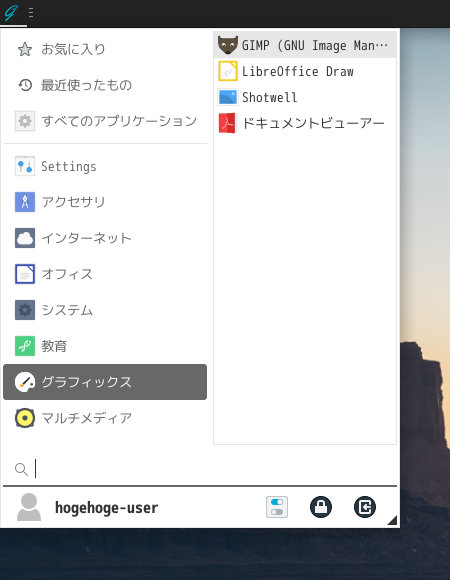Click the LibreOffice Draw yellow icon
This screenshot has height=580, width=450.
[228, 71]
